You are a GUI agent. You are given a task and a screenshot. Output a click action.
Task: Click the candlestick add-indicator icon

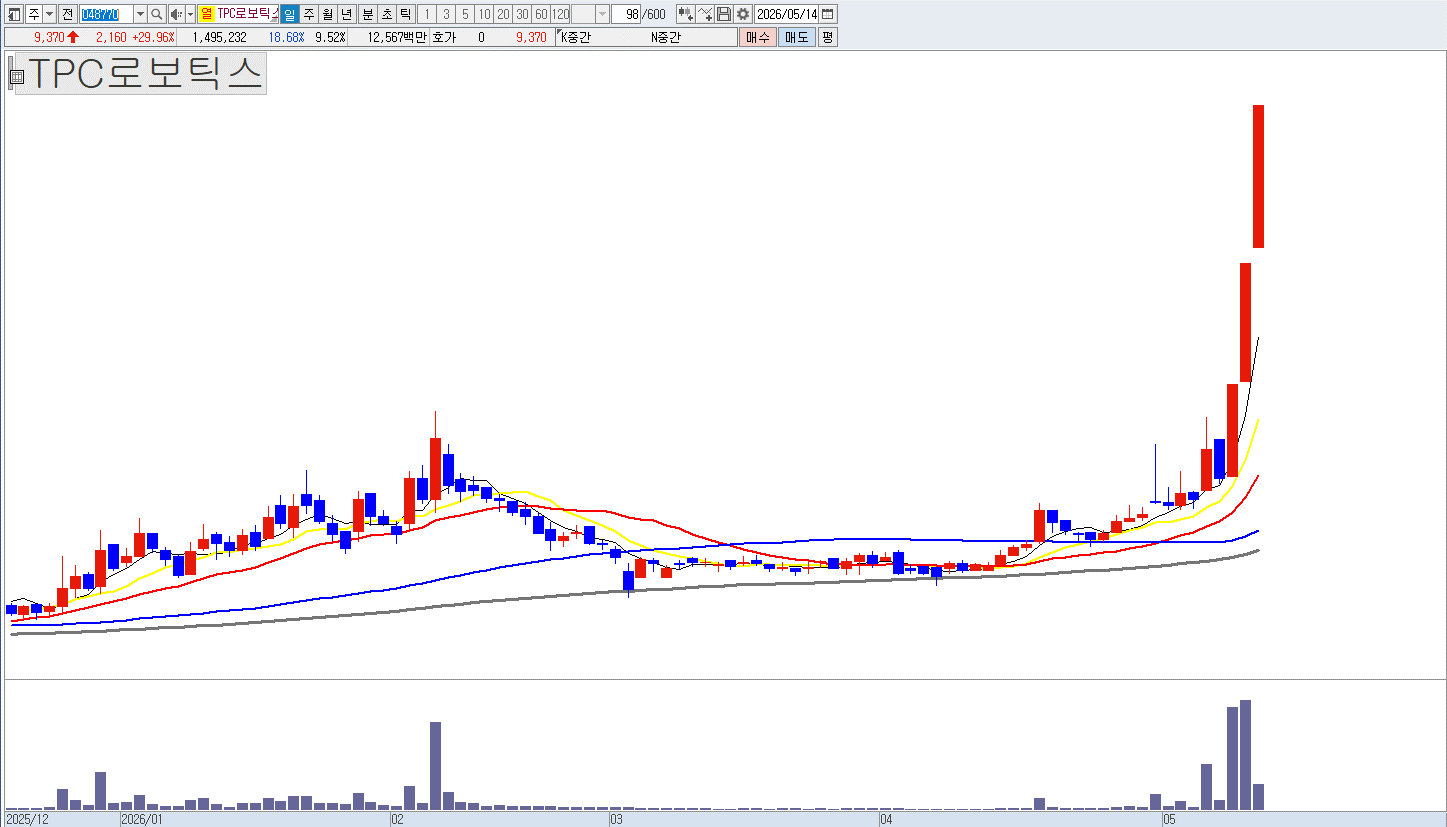685,14
